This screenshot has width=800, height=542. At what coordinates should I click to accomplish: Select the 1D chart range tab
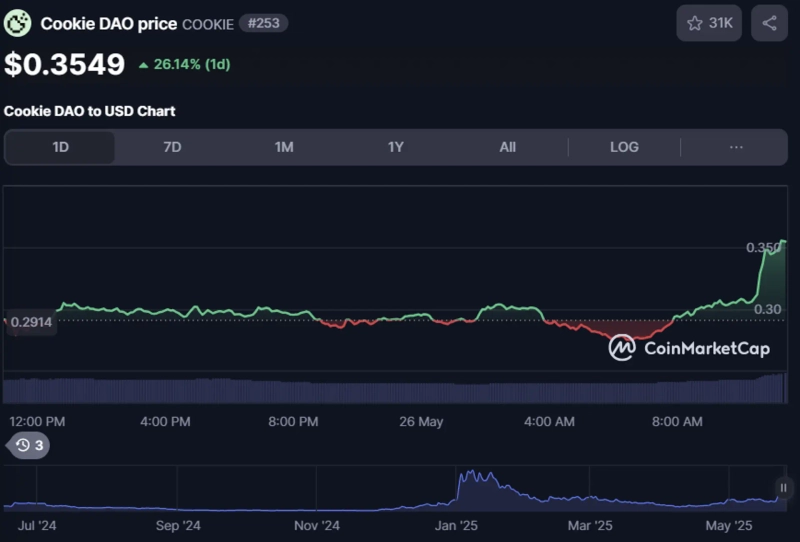point(60,147)
